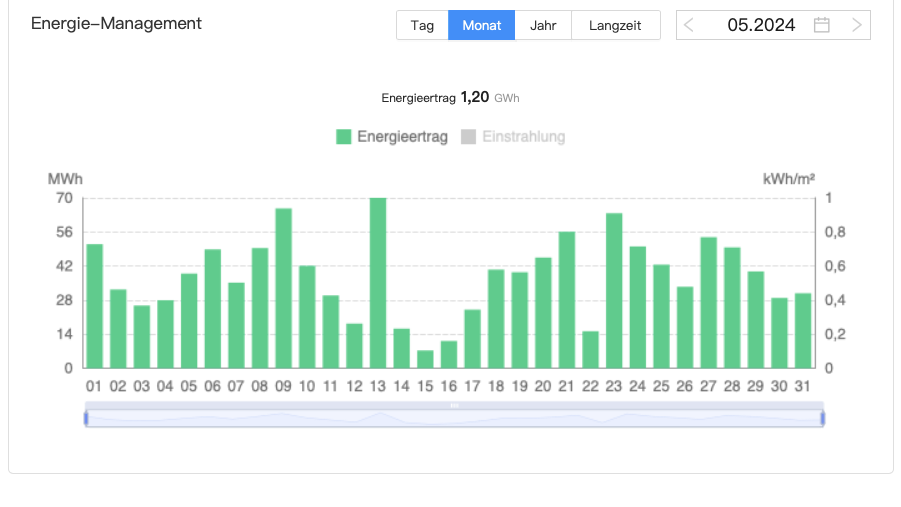Show the Langzeit view tab

tap(615, 25)
